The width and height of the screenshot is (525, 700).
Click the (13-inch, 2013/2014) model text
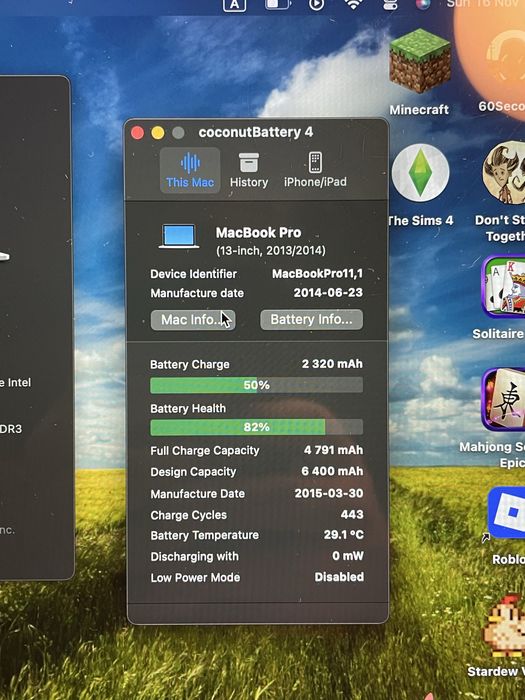click(271, 250)
